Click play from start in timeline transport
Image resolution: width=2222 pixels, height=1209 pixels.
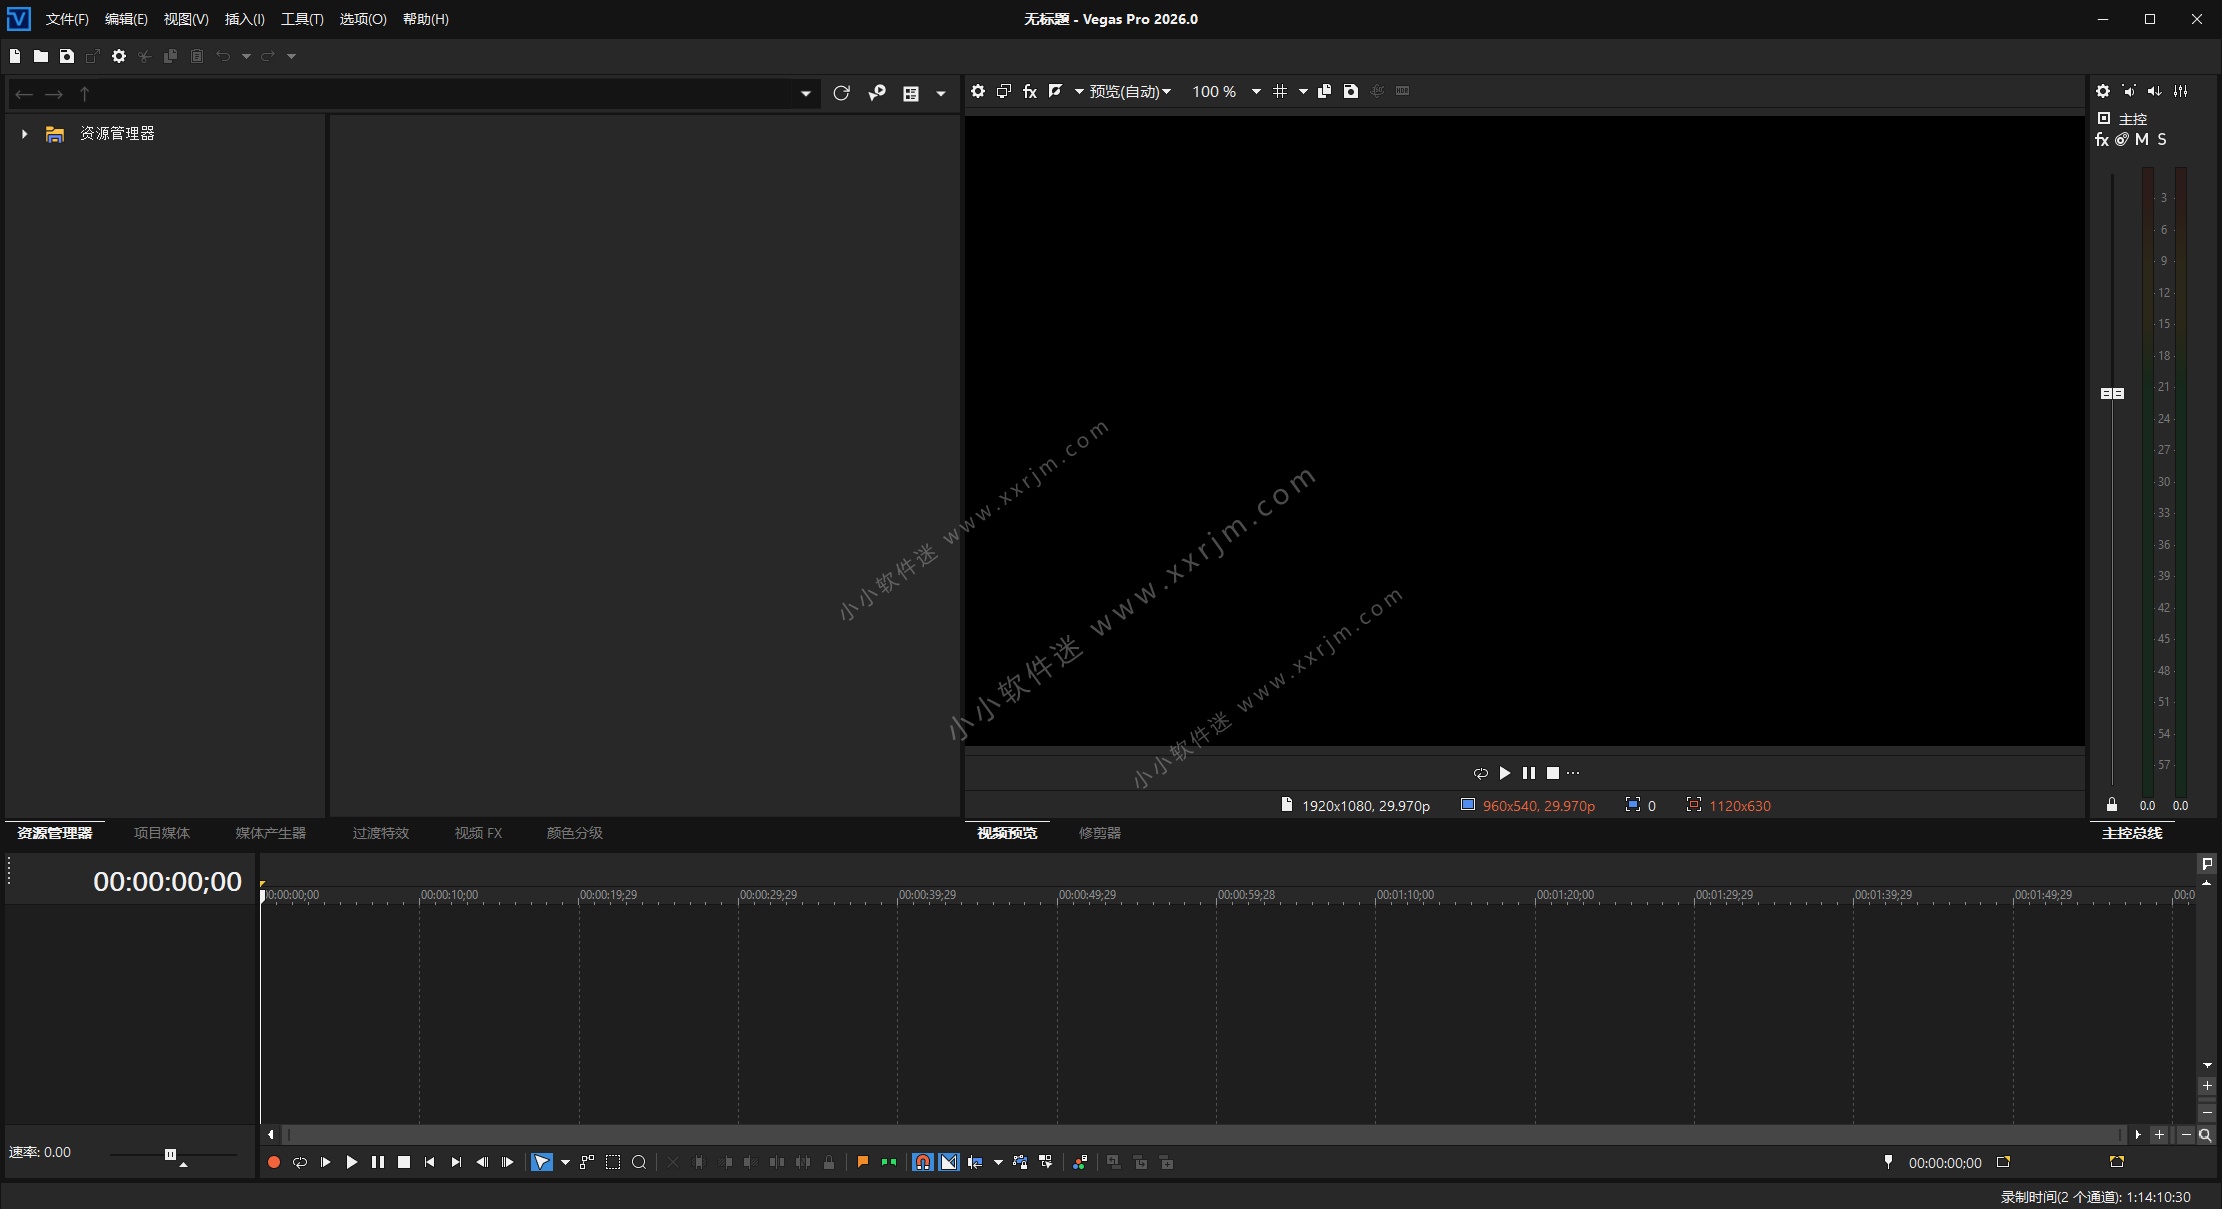point(326,1162)
